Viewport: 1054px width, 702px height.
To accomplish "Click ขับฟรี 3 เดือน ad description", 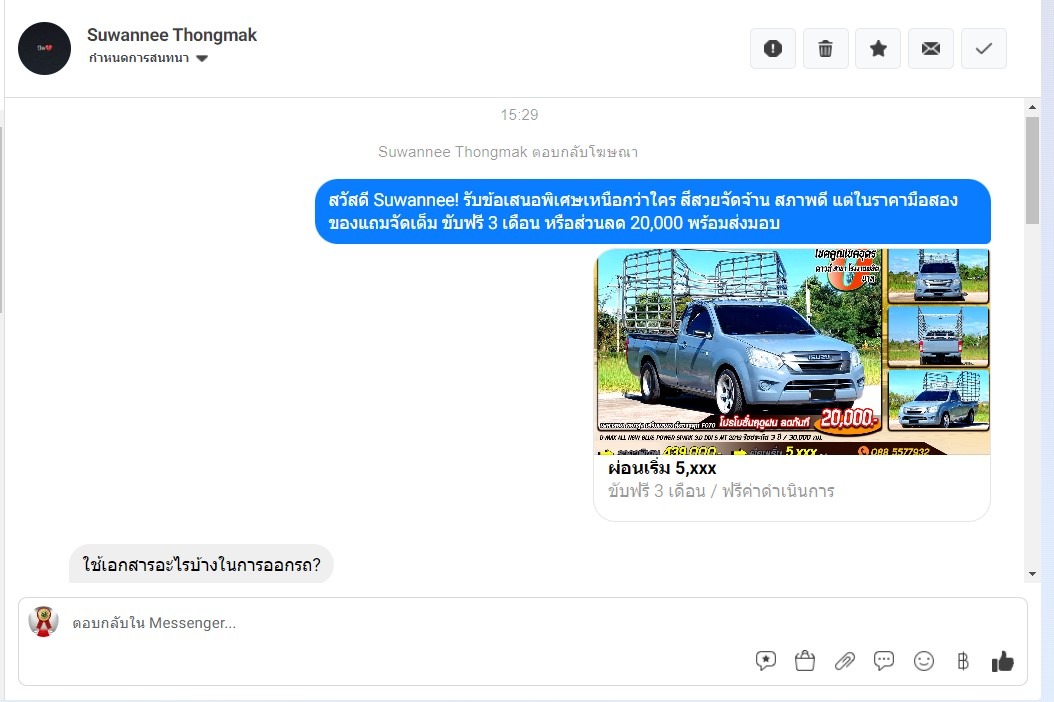I will pos(721,491).
